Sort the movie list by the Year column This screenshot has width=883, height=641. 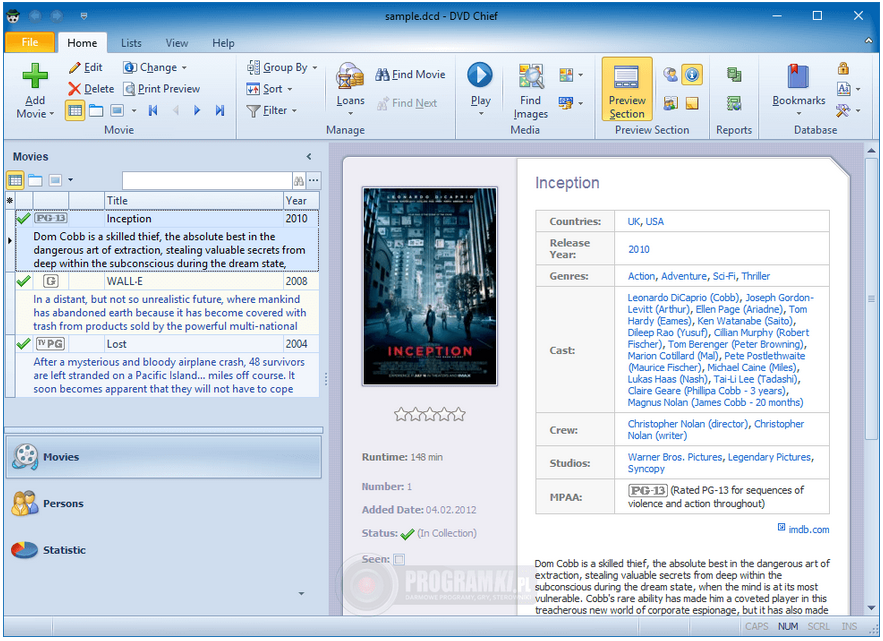point(301,201)
